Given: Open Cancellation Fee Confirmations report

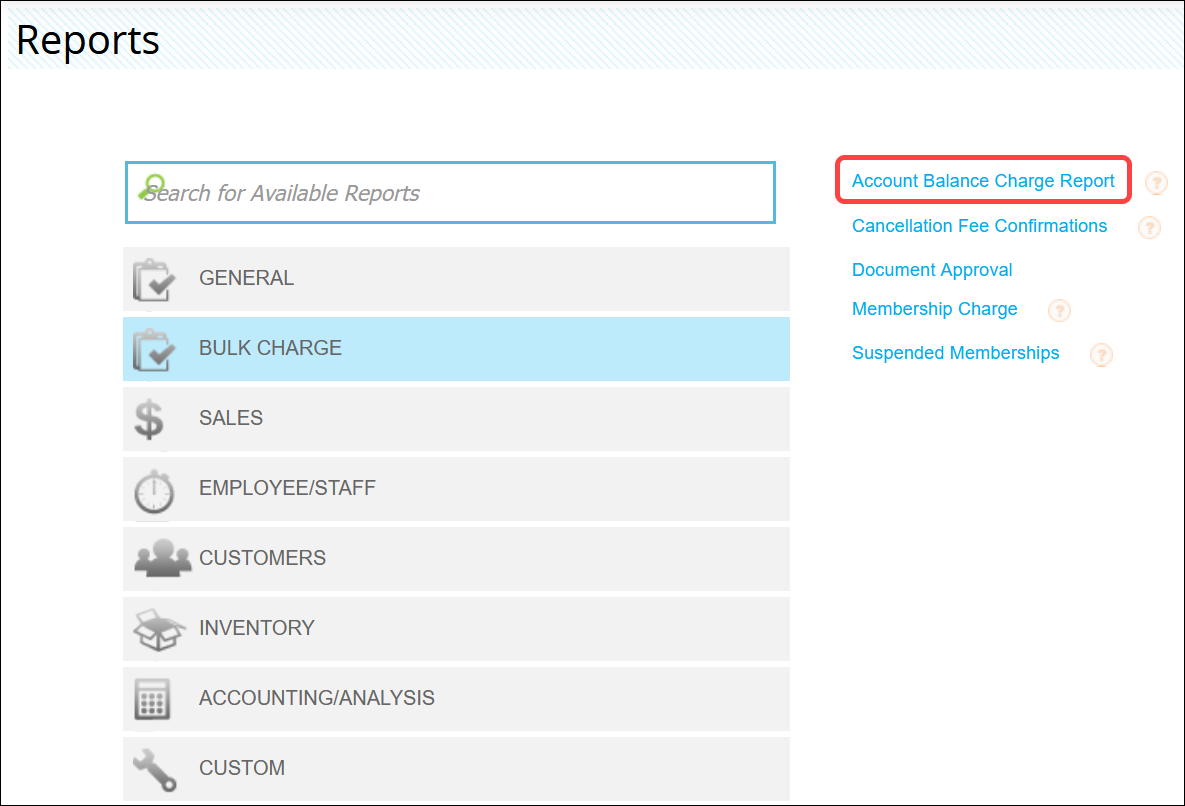Looking at the screenshot, I should [979, 226].
